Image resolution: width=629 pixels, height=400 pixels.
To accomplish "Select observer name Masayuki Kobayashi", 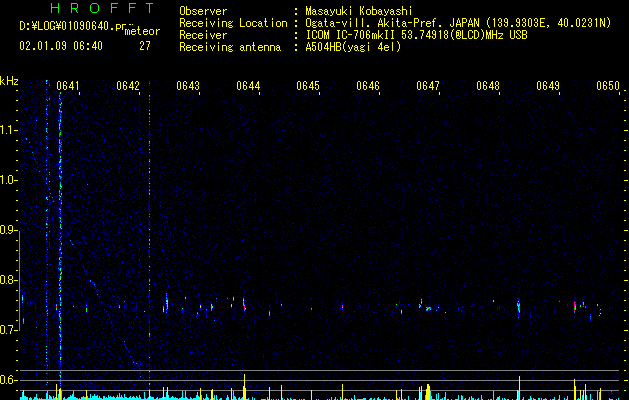I will (359, 11).
